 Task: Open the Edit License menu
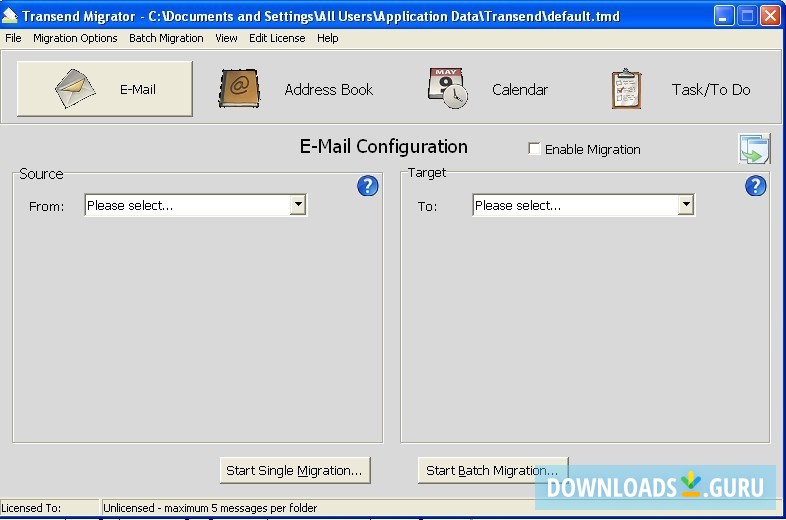coord(277,38)
